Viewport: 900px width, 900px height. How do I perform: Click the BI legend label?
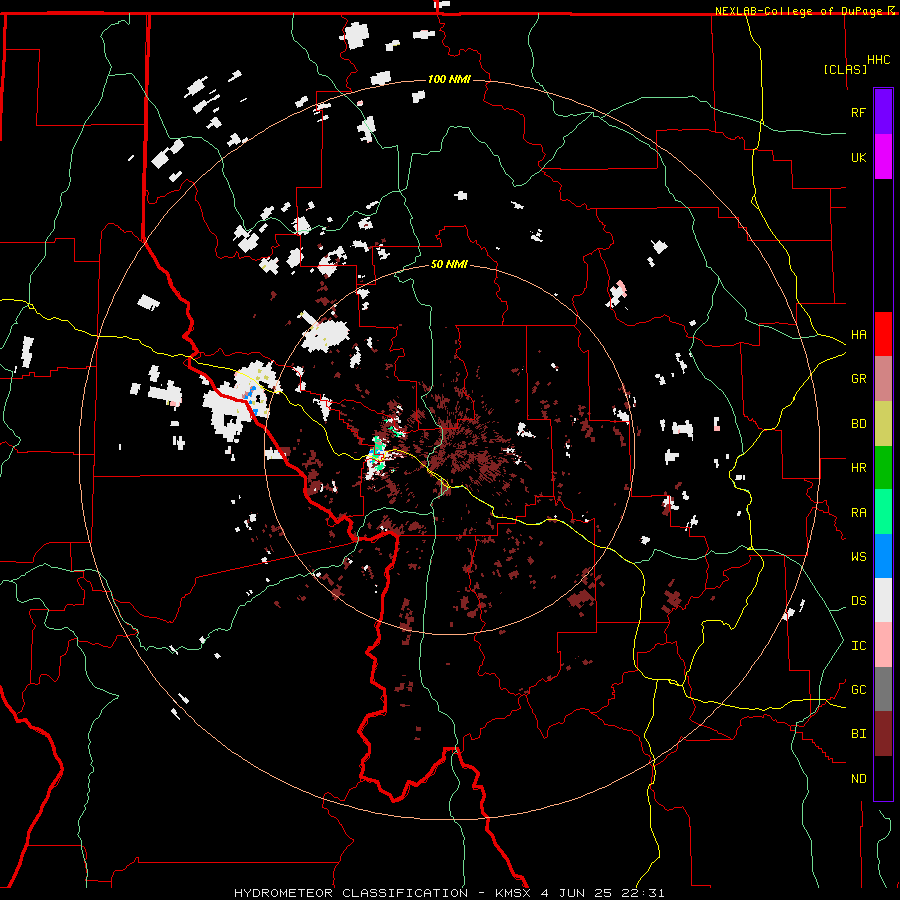[x=858, y=734]
